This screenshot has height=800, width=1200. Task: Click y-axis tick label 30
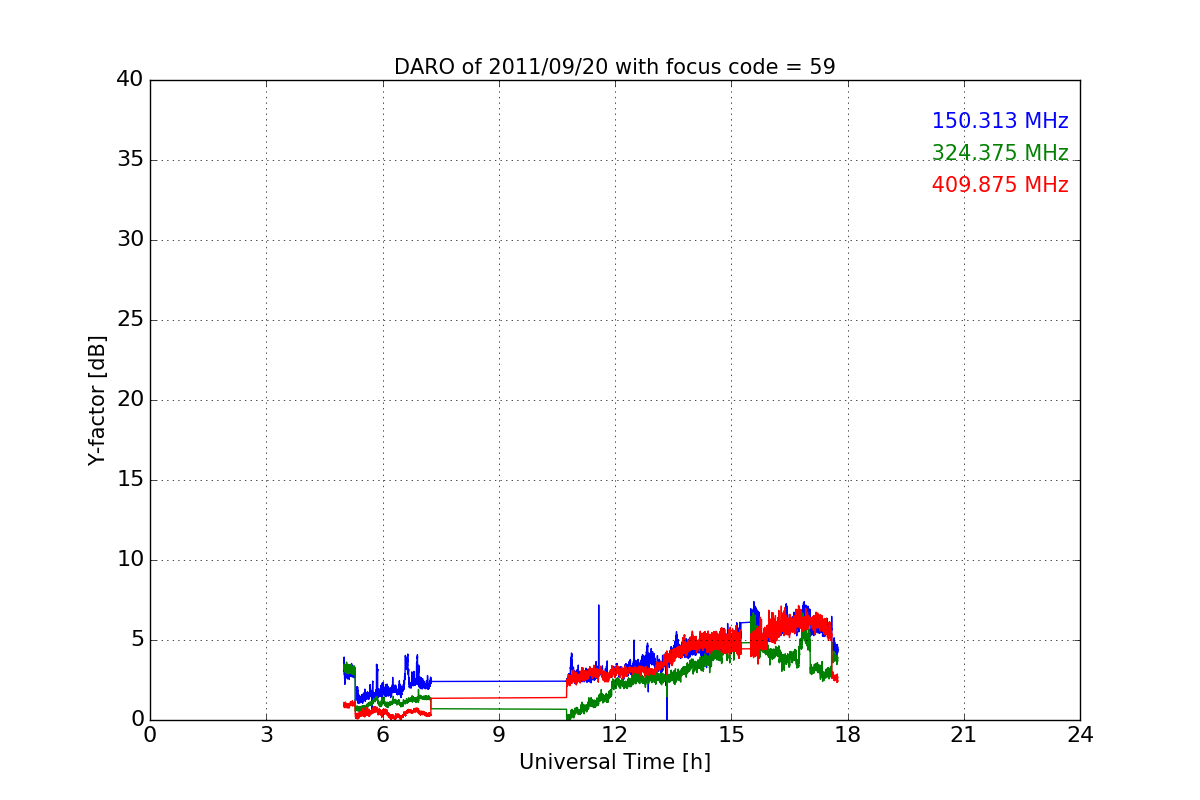tap(130, 240)
